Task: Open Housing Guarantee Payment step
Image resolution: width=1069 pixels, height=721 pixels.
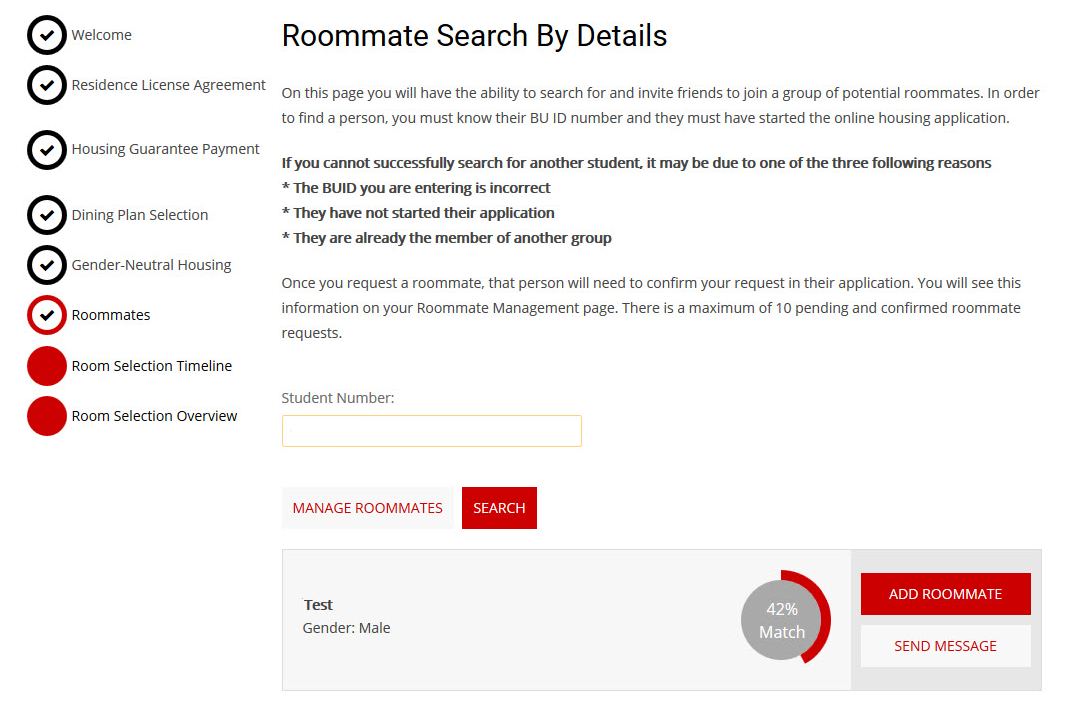Action: coord(165,149)
